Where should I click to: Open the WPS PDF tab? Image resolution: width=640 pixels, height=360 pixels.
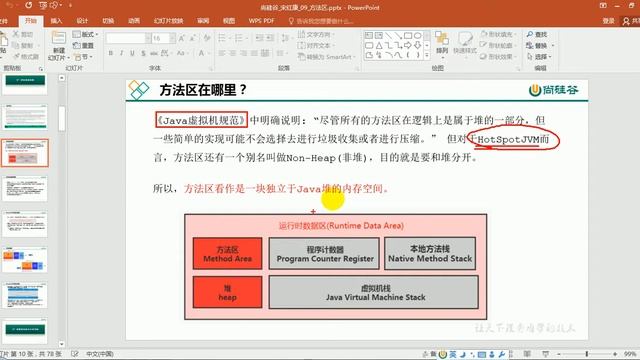tap(261, 21)
